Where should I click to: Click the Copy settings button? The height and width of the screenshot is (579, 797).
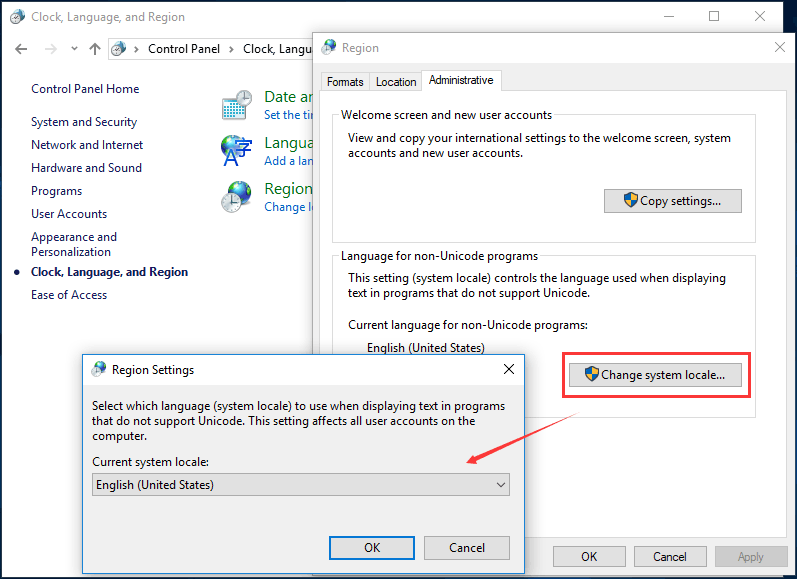tap(672, 200)
